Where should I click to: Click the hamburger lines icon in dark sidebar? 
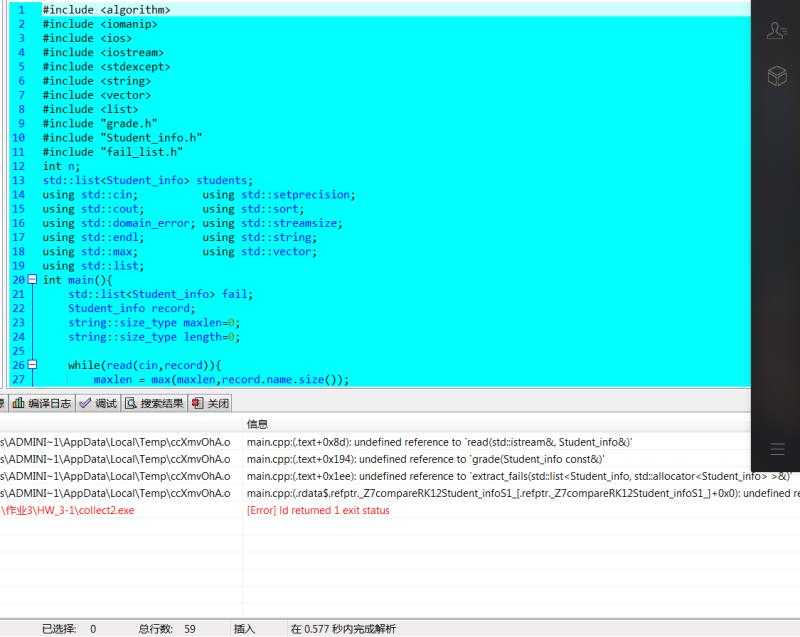[x=778, y=449]
